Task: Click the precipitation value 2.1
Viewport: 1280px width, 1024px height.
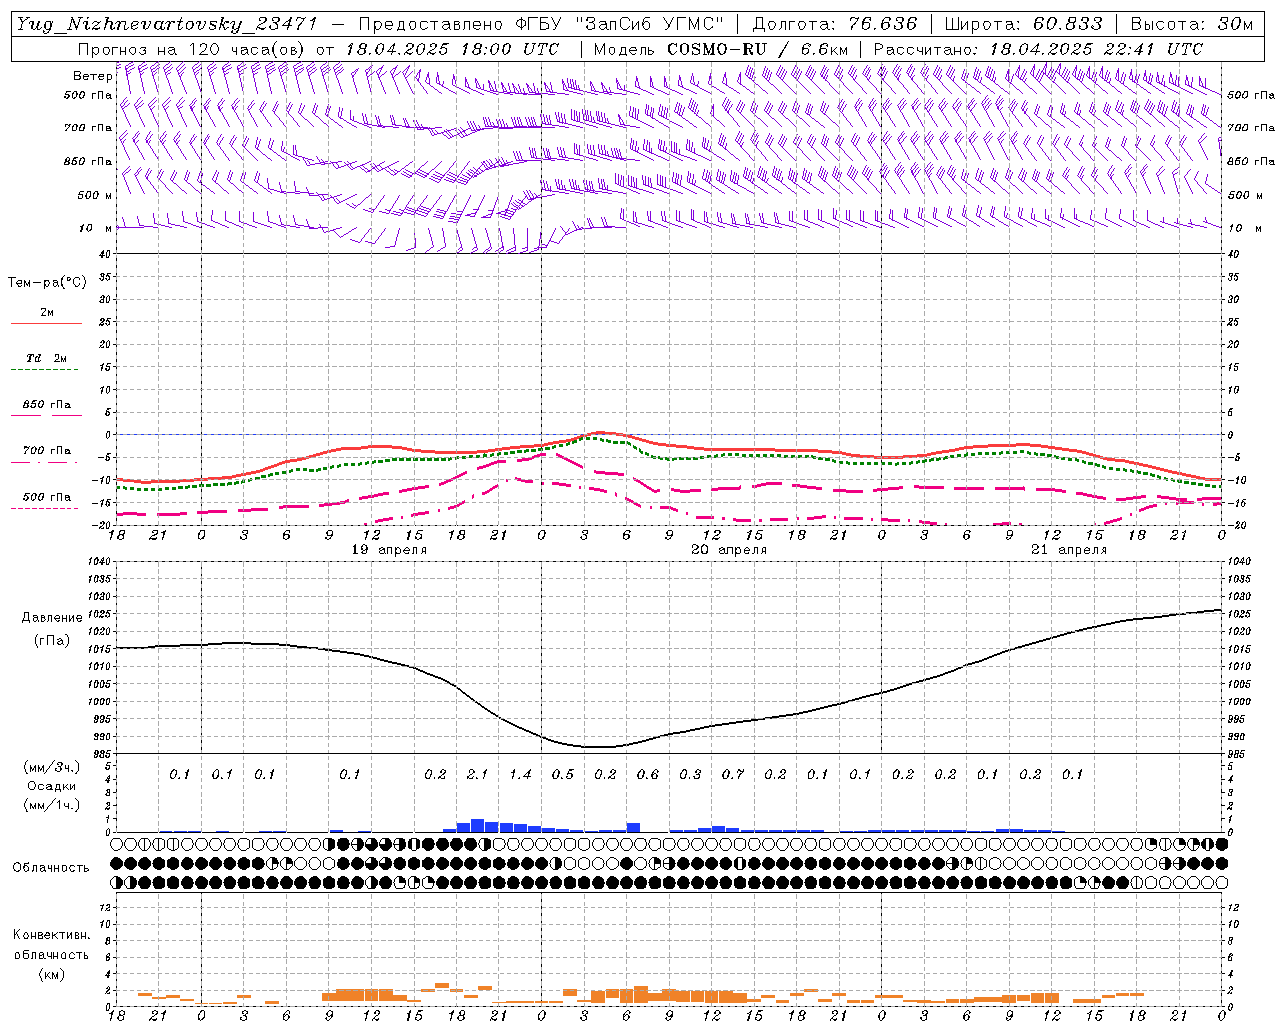Action: (x=477, y=774)
